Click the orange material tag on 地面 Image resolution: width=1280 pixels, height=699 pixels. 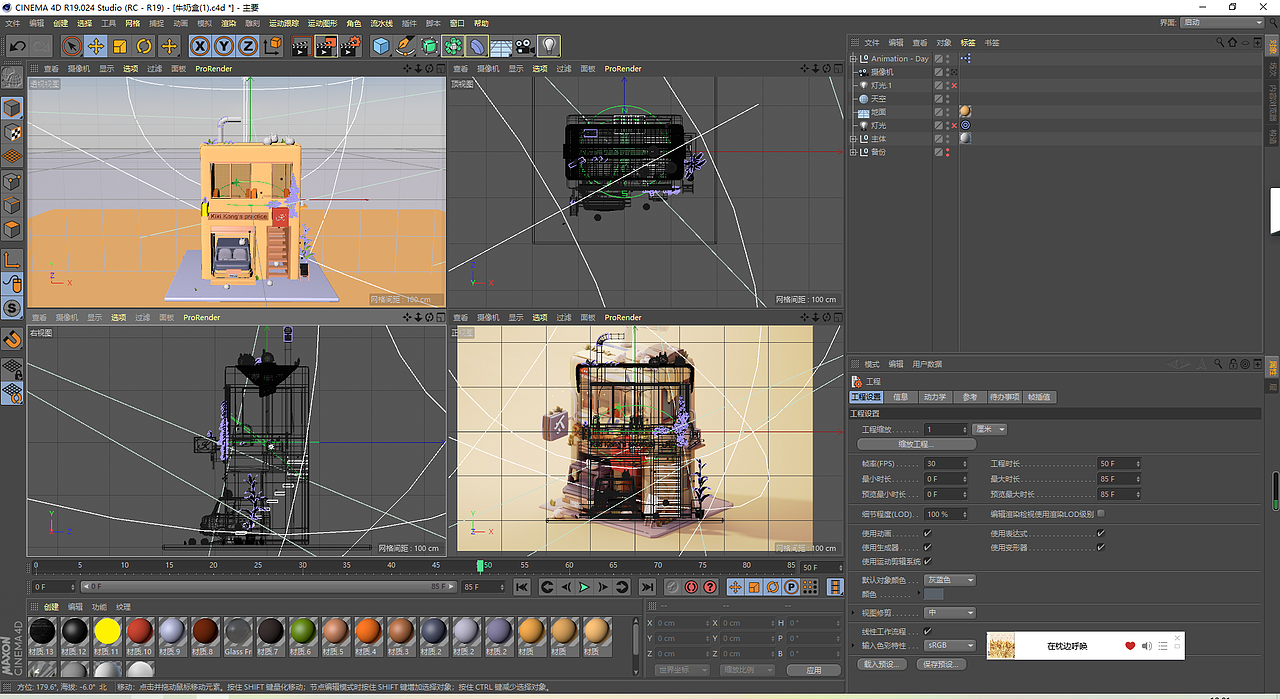click(964, 112)
